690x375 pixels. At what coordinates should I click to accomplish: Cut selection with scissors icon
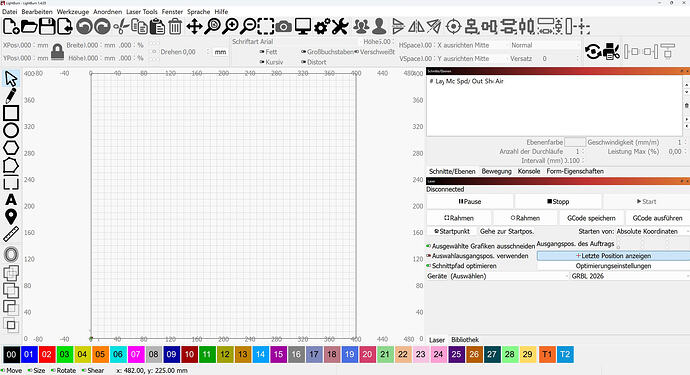pyautogui.click(x=121, y=27)
